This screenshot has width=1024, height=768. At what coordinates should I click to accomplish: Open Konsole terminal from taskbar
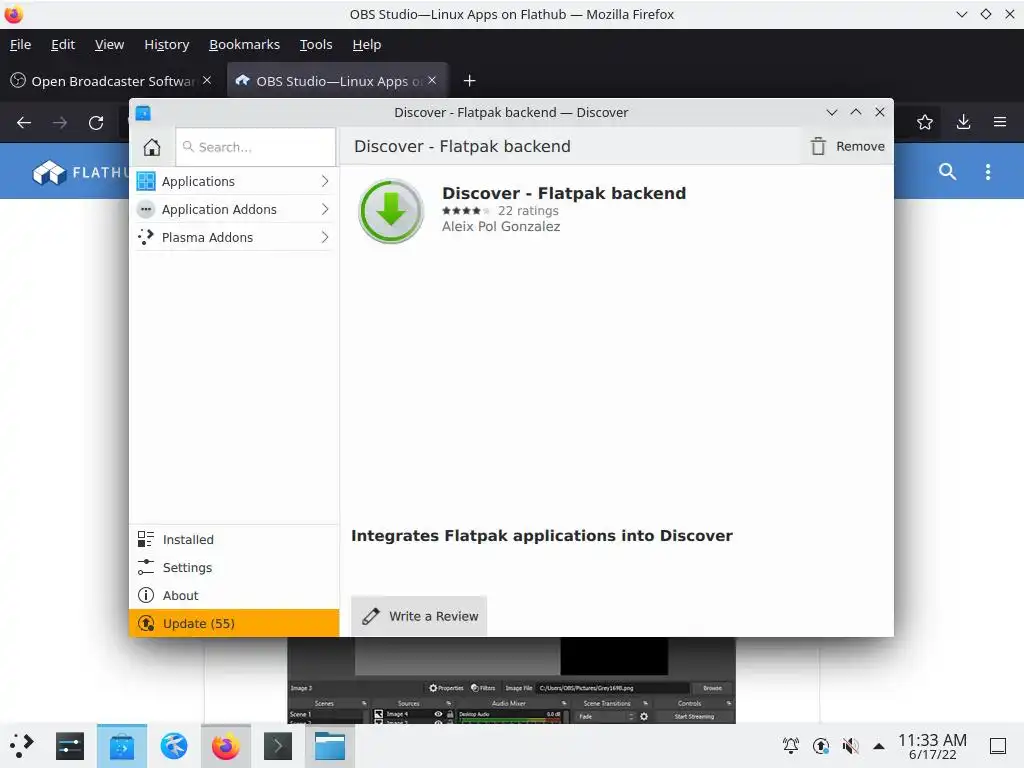coord(278,746)
